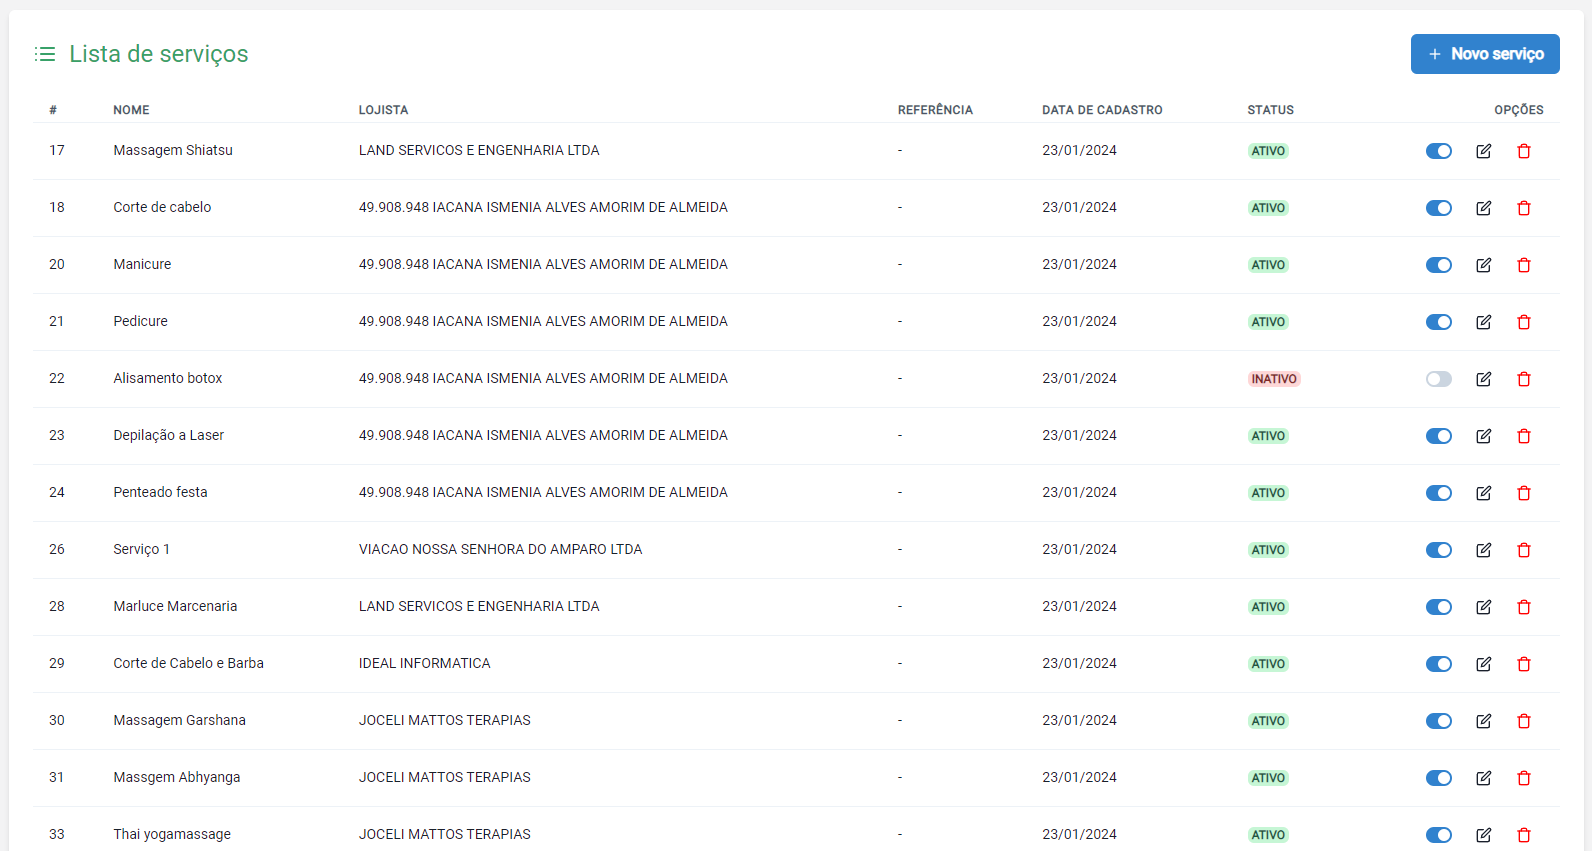Click the NOME column header

tap(131, 110)
